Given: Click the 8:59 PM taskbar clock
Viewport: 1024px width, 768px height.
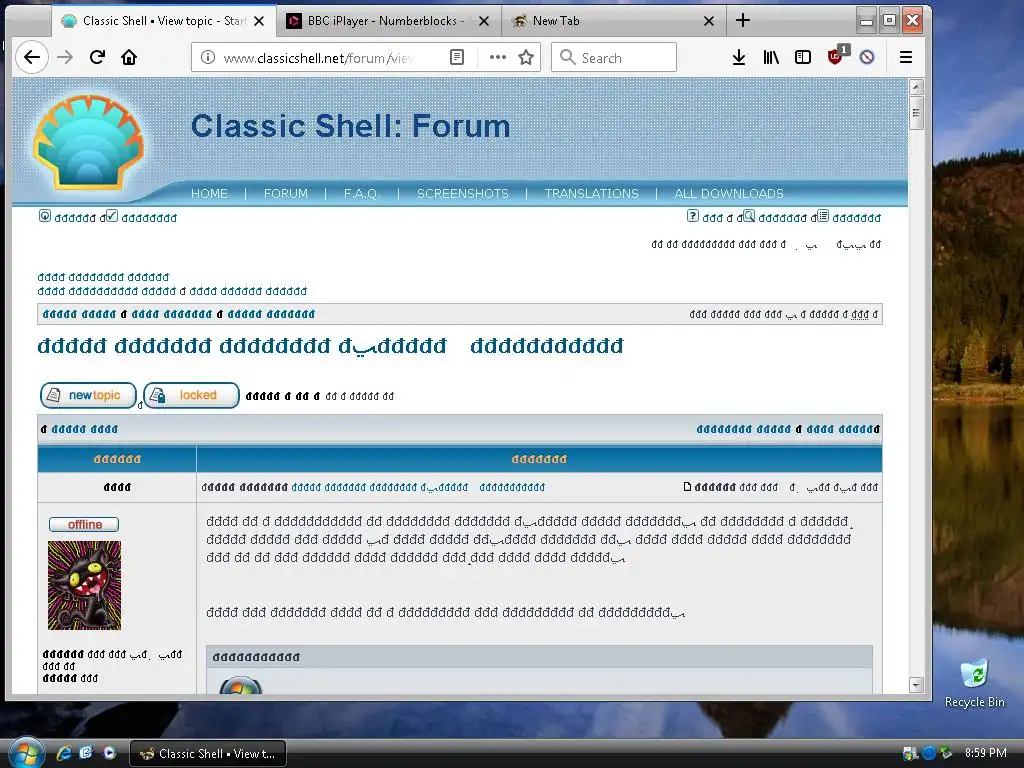Looking at the screenshot, I should tap(985, 753).
